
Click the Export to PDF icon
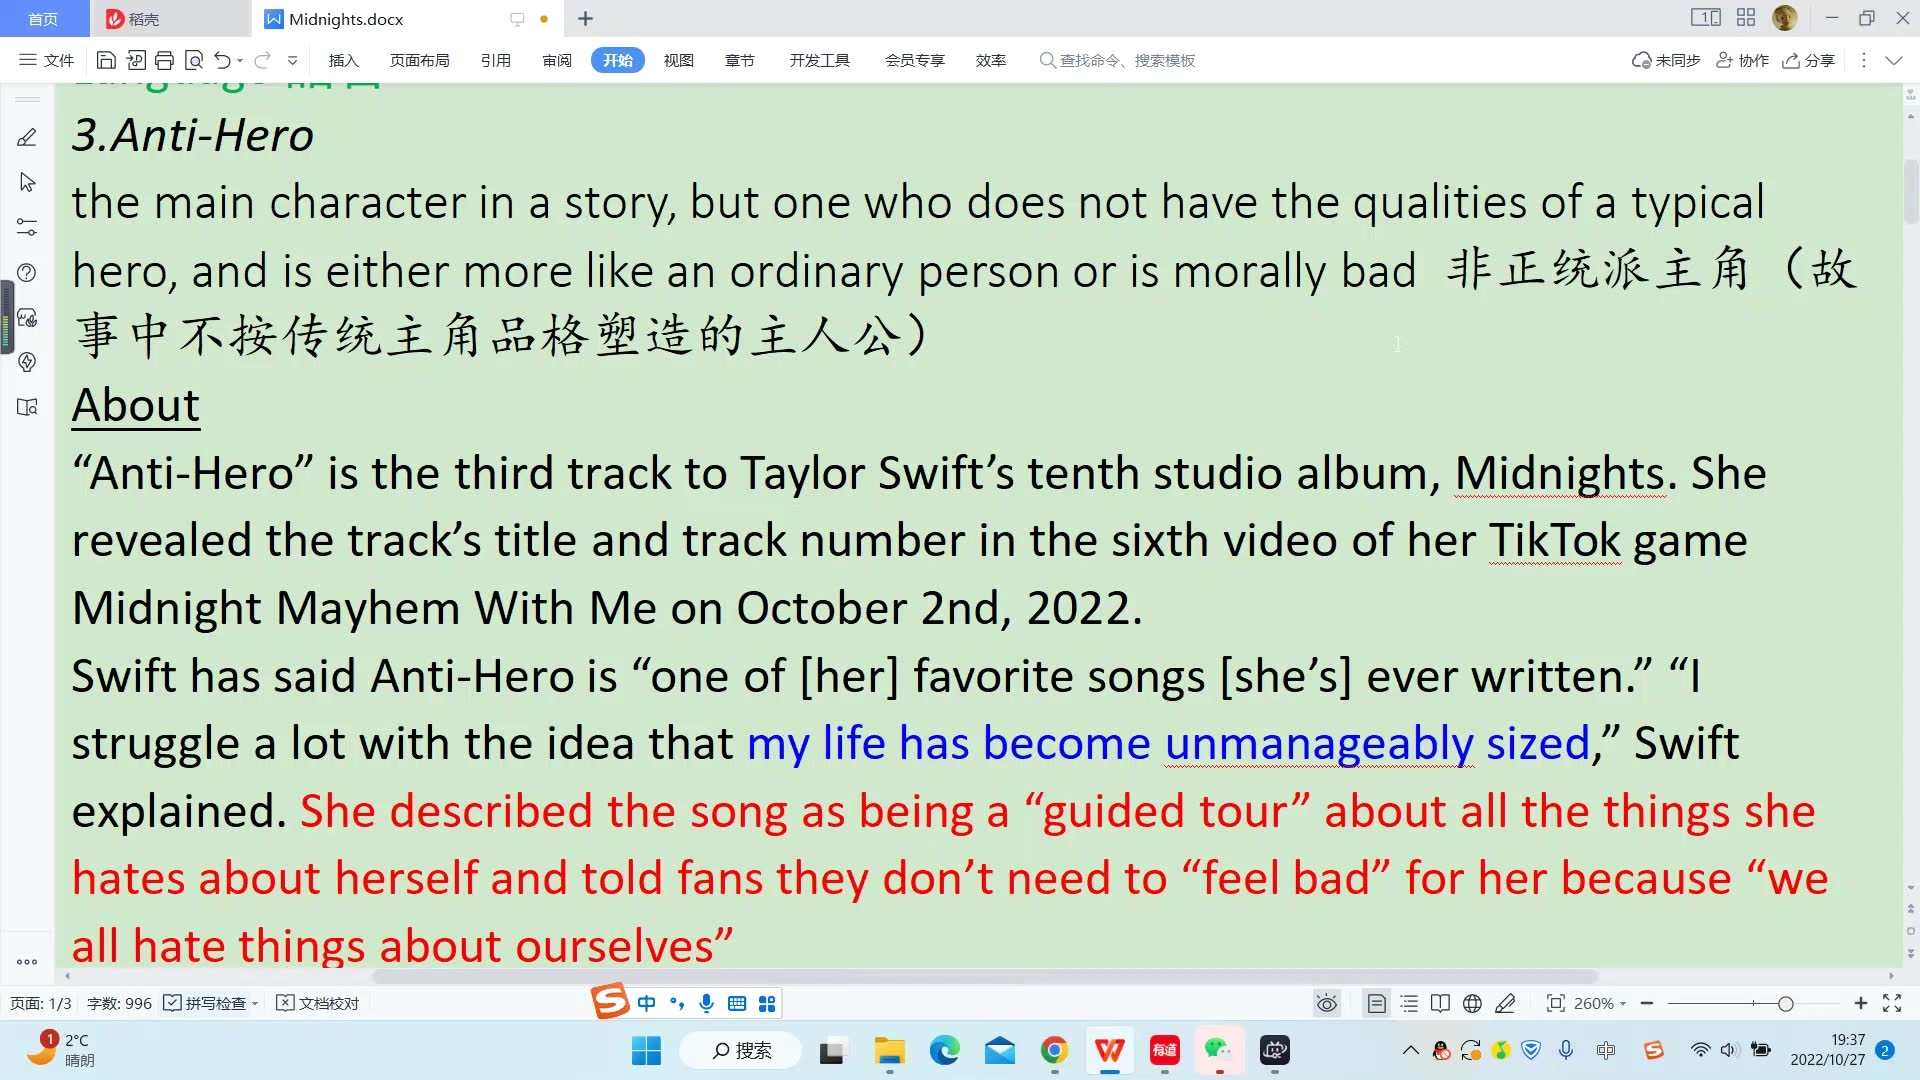click(x=136, y=60)
